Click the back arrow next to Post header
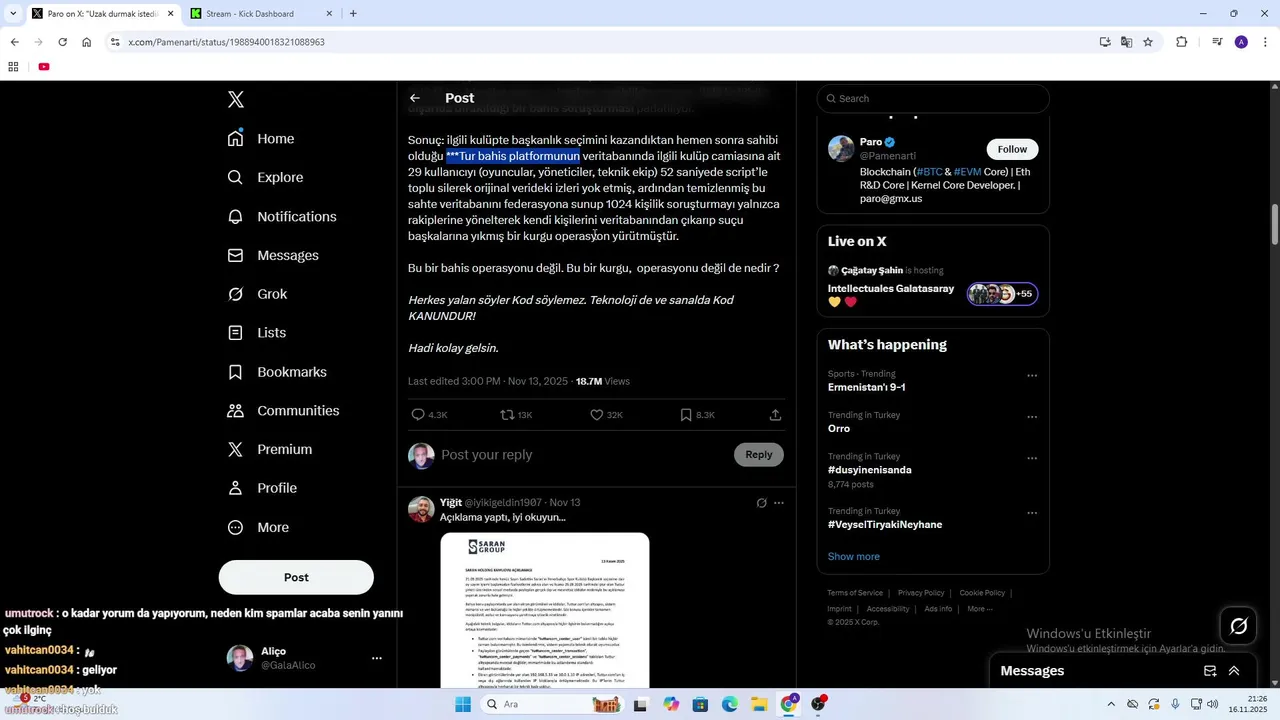This screenshot has height=720, width=1280. coord(415,98)
